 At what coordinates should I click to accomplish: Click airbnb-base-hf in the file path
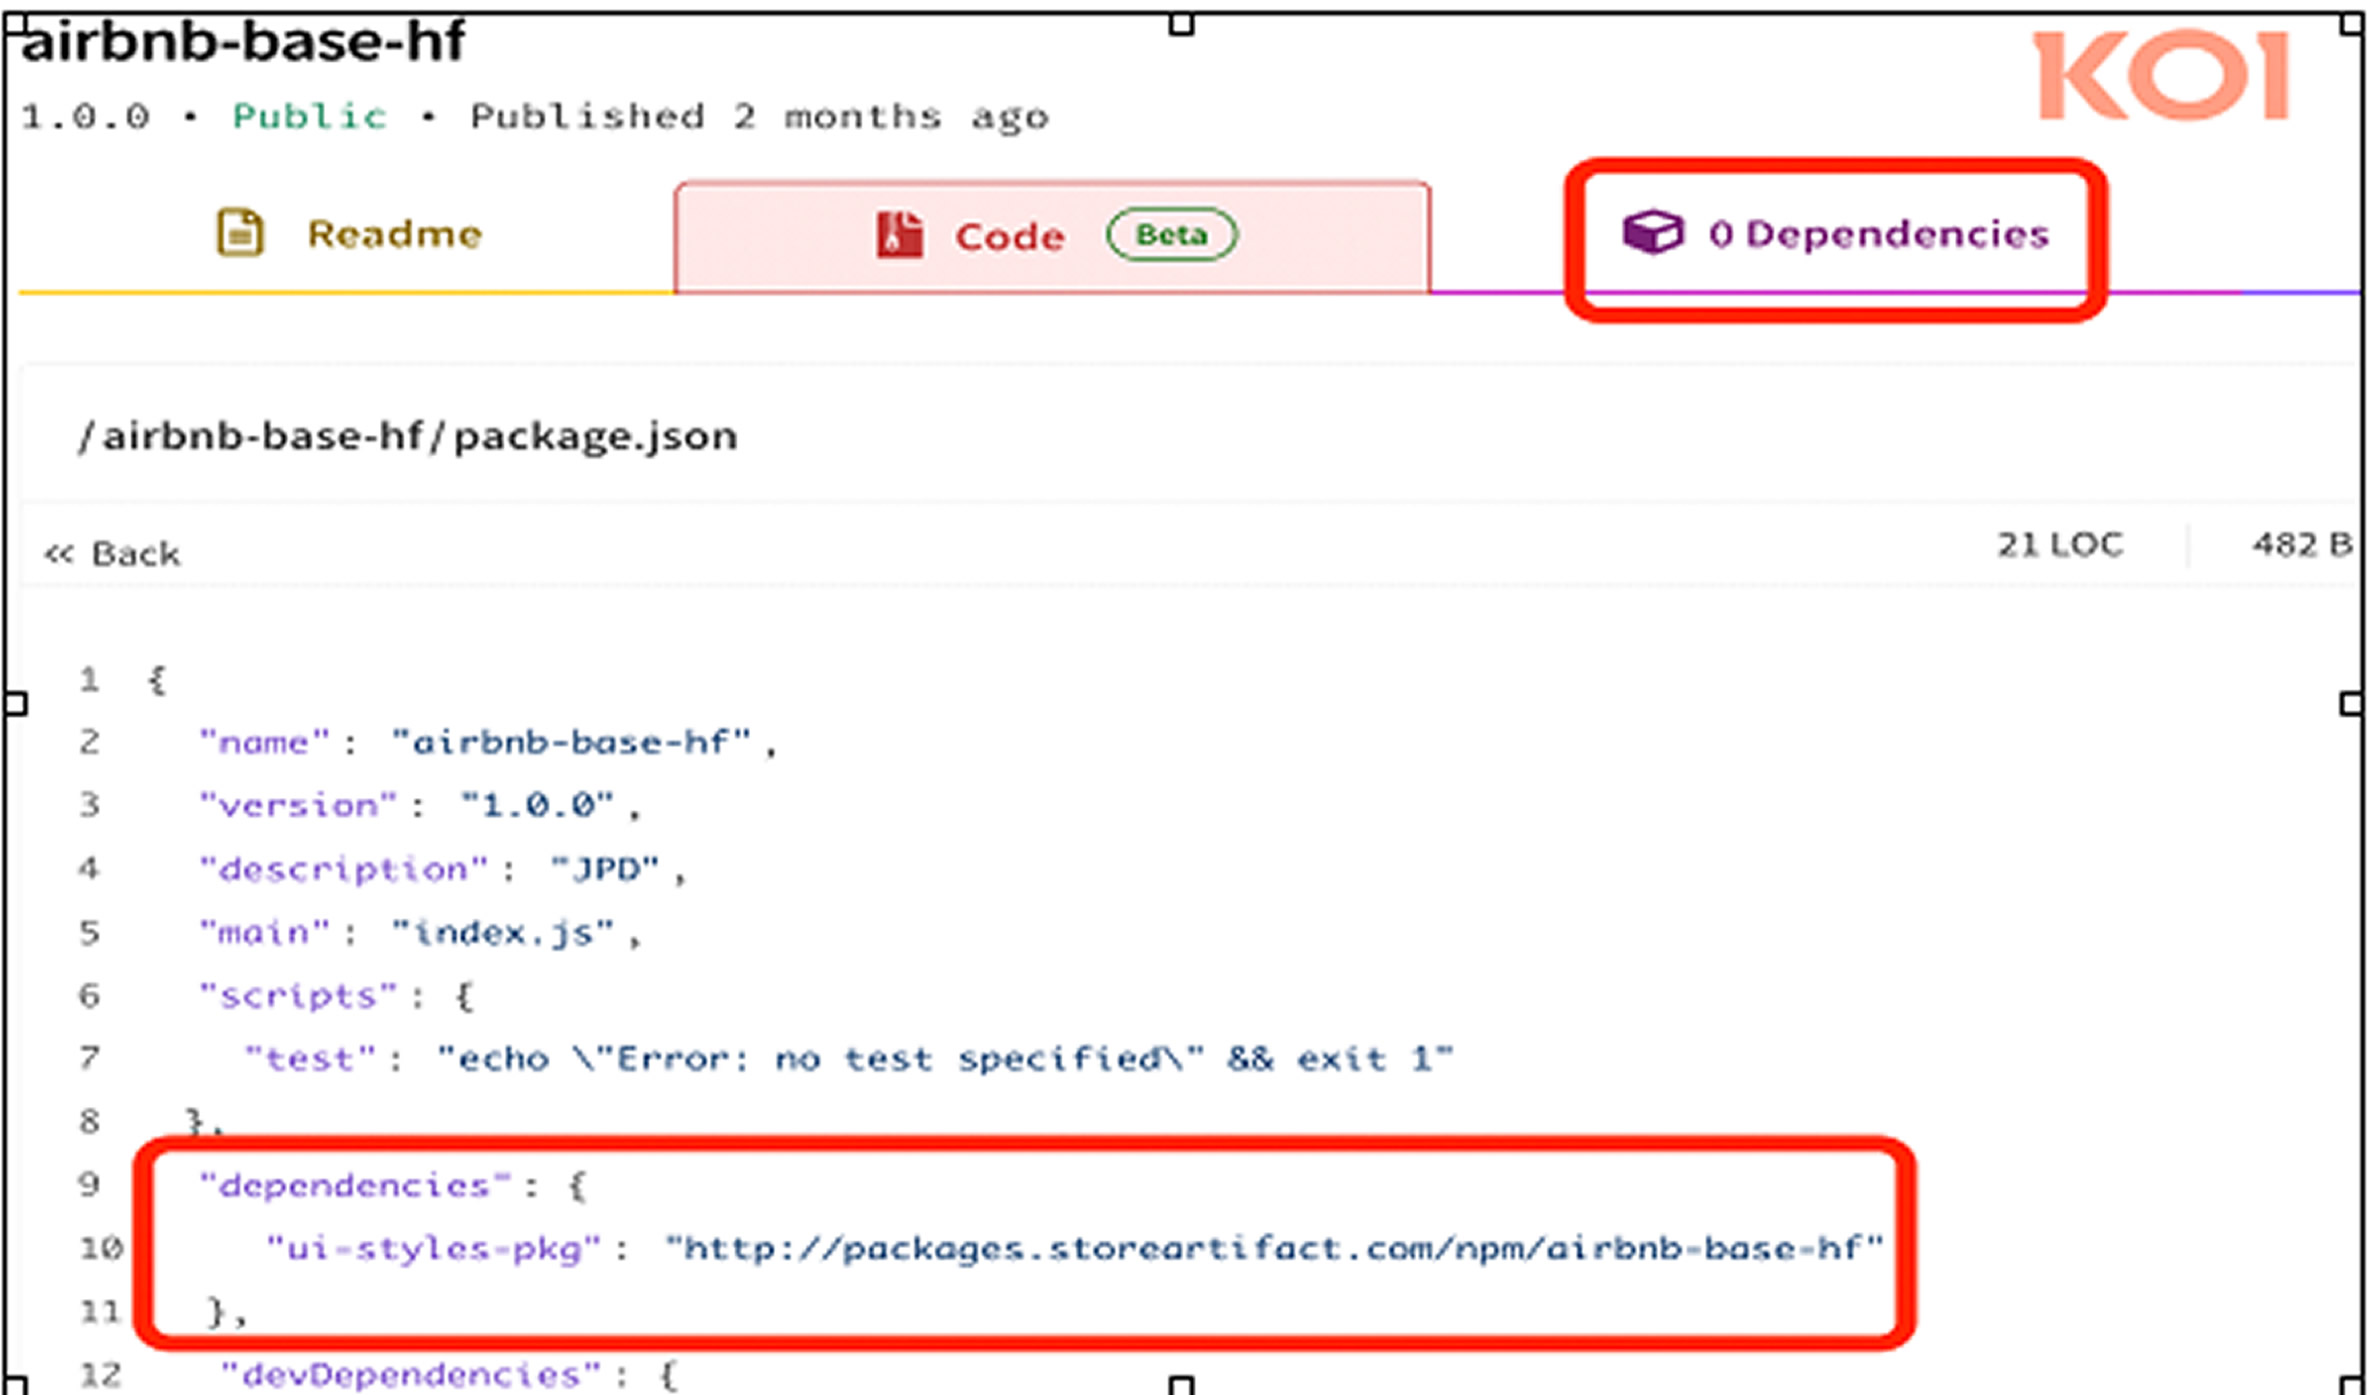click(263, 437)
